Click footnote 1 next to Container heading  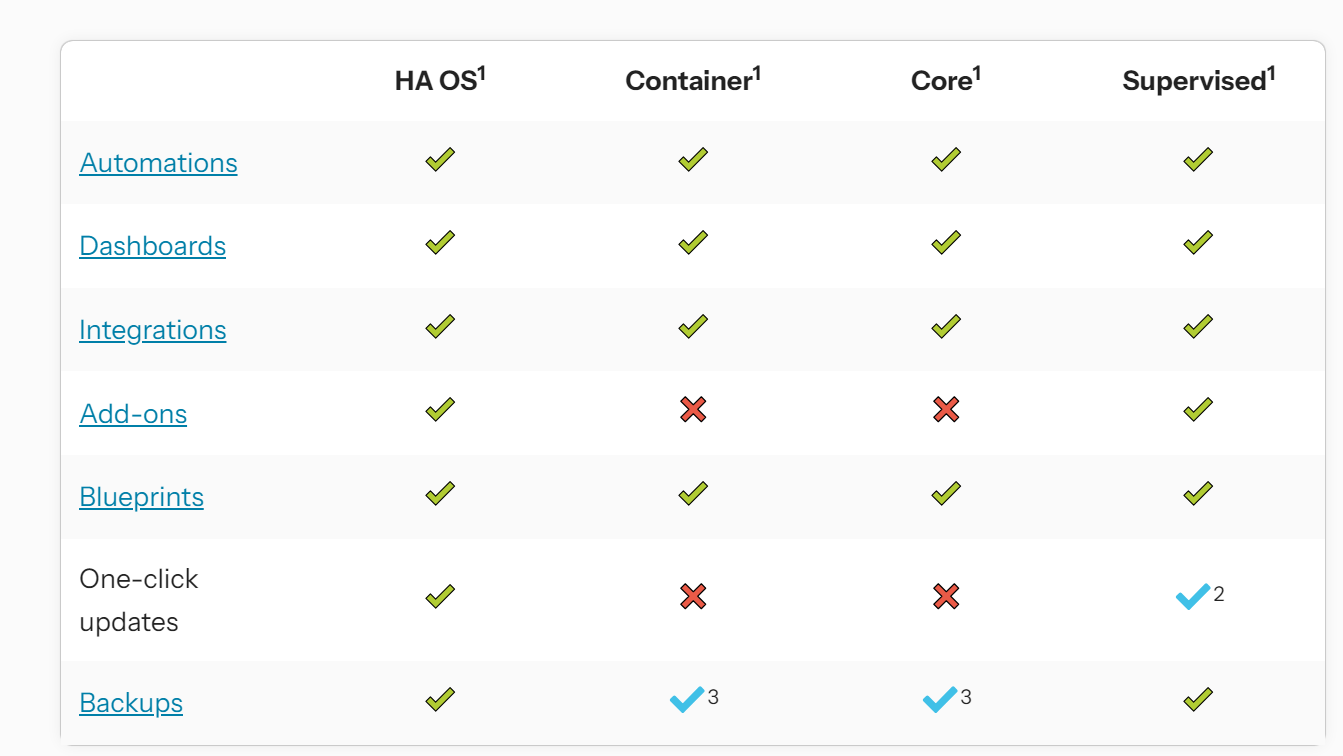(x=757, y=73)
